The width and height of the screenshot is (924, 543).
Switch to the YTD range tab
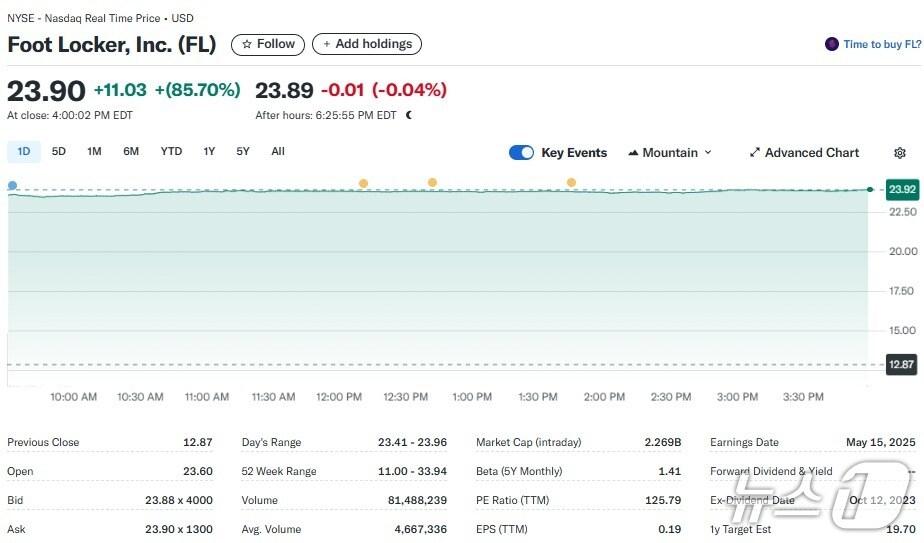[x=171, y=152]
